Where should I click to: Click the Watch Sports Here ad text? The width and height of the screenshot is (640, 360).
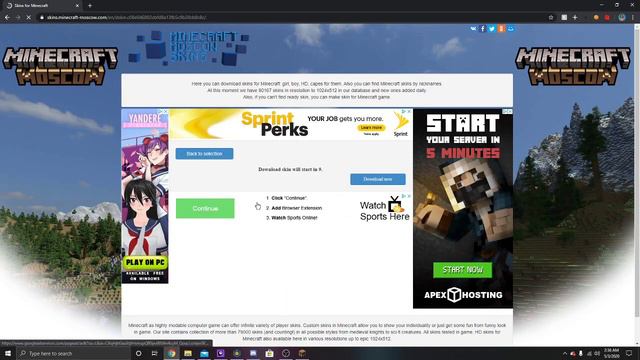coord(384,211)
